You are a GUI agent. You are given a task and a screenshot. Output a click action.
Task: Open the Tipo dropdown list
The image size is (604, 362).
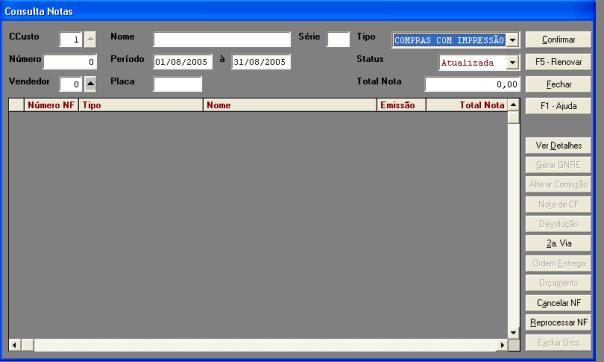512,40
